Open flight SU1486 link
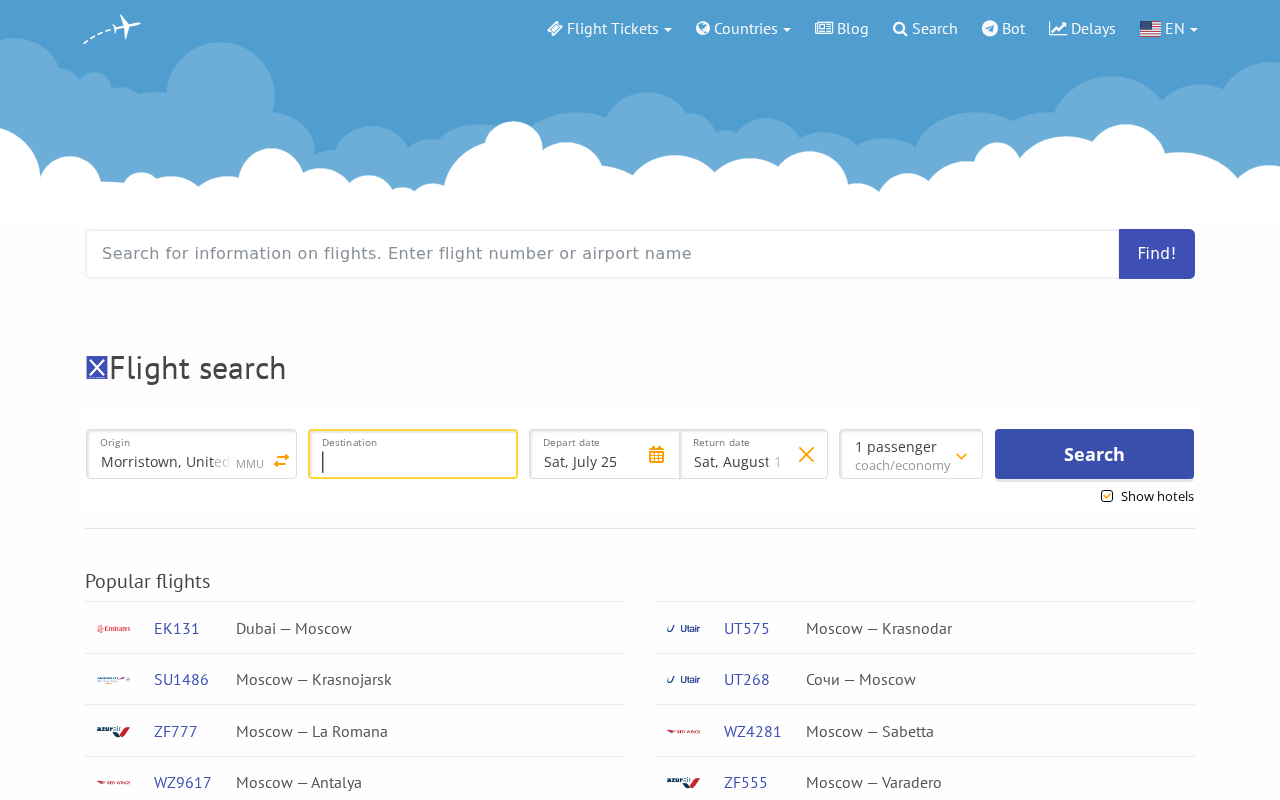Image resolution: width=1280 pixels, height=800 pixels. 181,679
